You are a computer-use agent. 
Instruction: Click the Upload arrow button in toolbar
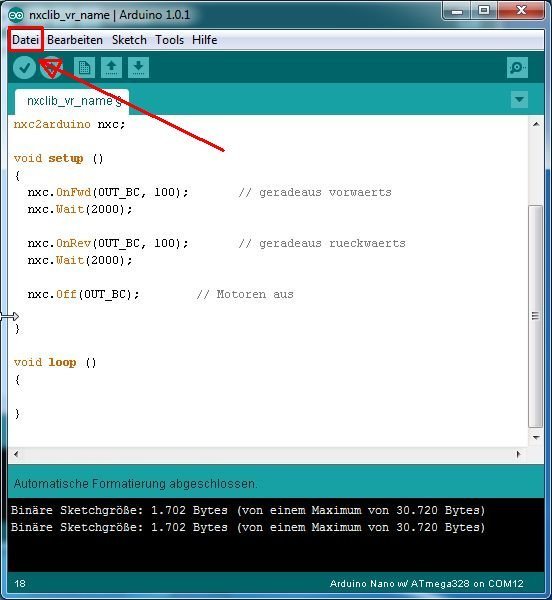(x=52, y=68)
